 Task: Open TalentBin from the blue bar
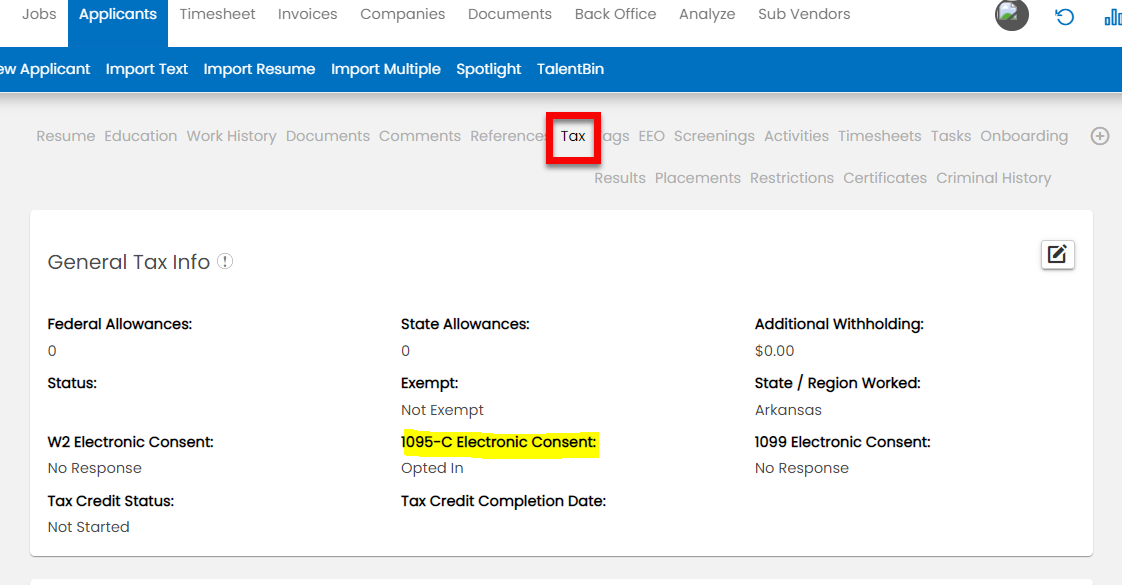pos(570,69)
